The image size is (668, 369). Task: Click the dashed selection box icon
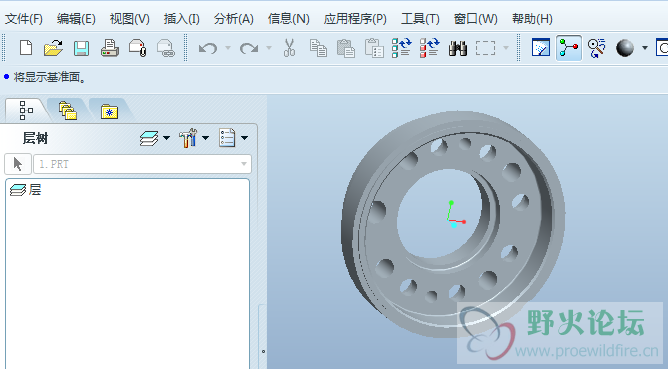click(x=485, y=48)
